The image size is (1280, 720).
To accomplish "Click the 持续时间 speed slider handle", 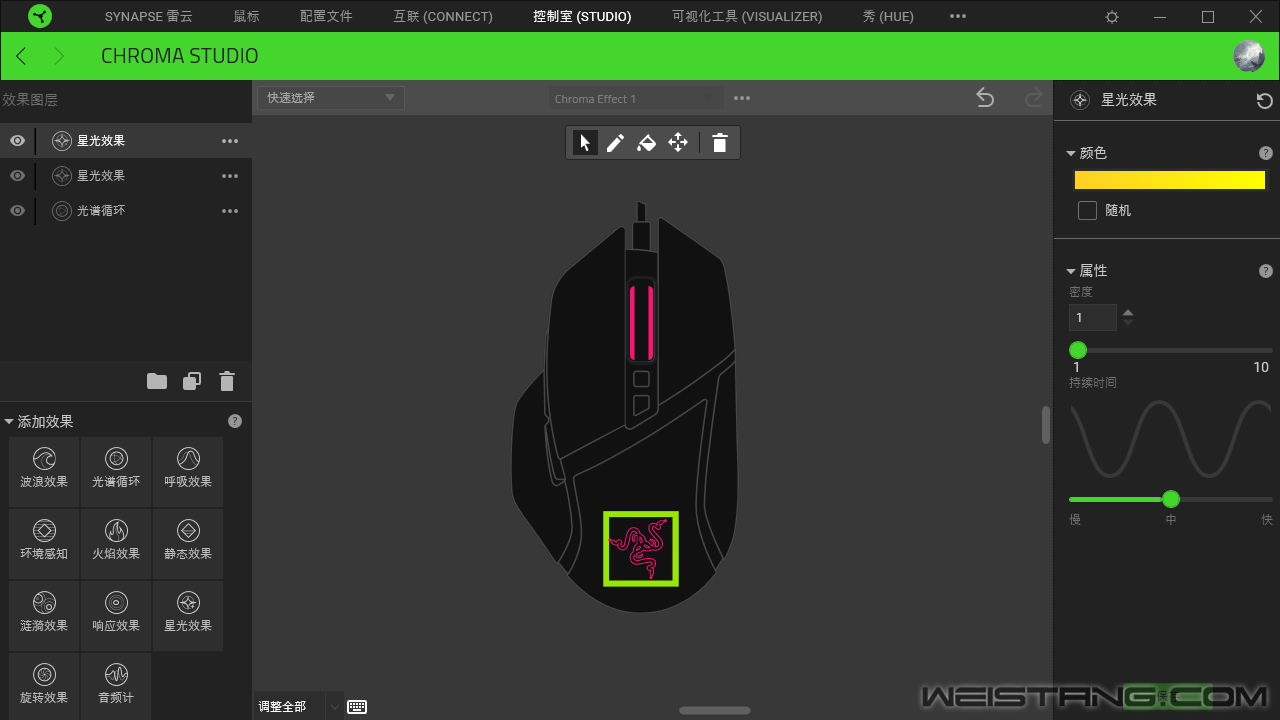I will click(x=1171, y=499).
